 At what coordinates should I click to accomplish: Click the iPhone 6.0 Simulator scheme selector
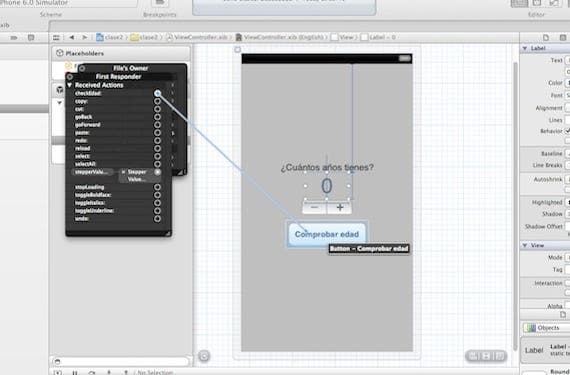coord(69,3)
